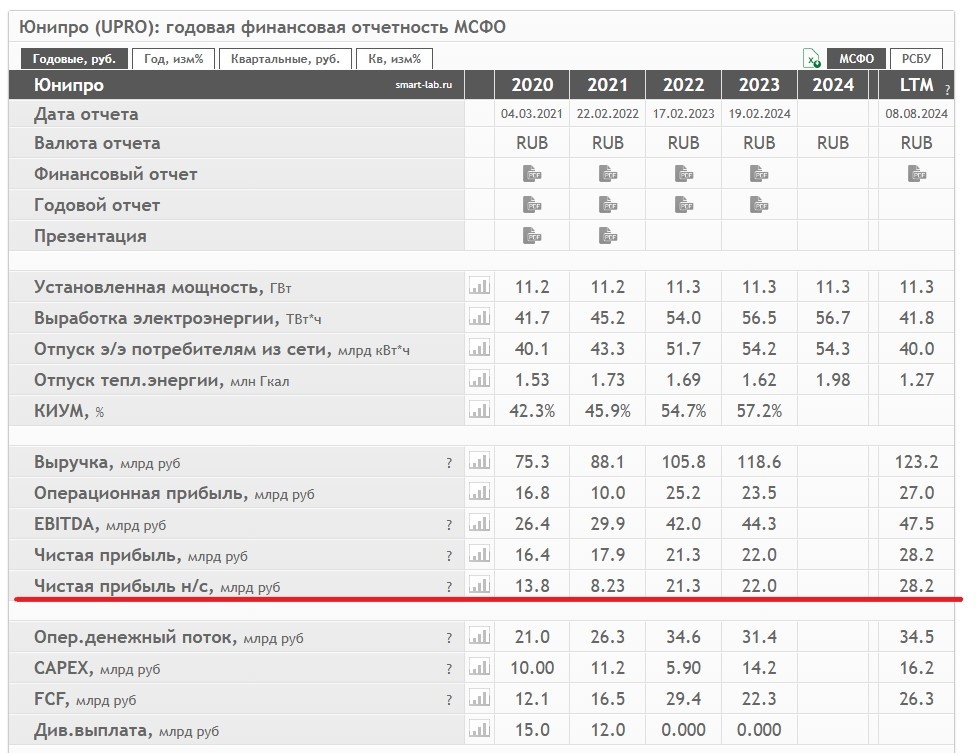Click the 2020 column header
The height and width of the screenshot is (753, 979).
(532, 85)
